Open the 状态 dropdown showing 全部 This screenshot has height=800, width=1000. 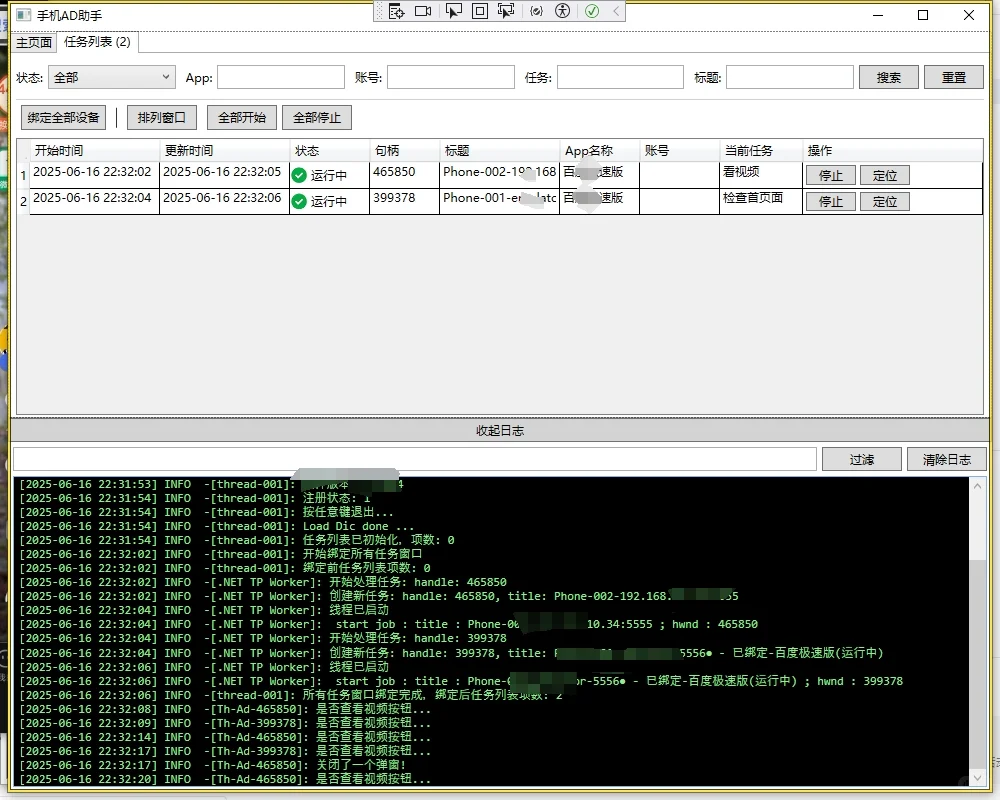coord(112,77)
